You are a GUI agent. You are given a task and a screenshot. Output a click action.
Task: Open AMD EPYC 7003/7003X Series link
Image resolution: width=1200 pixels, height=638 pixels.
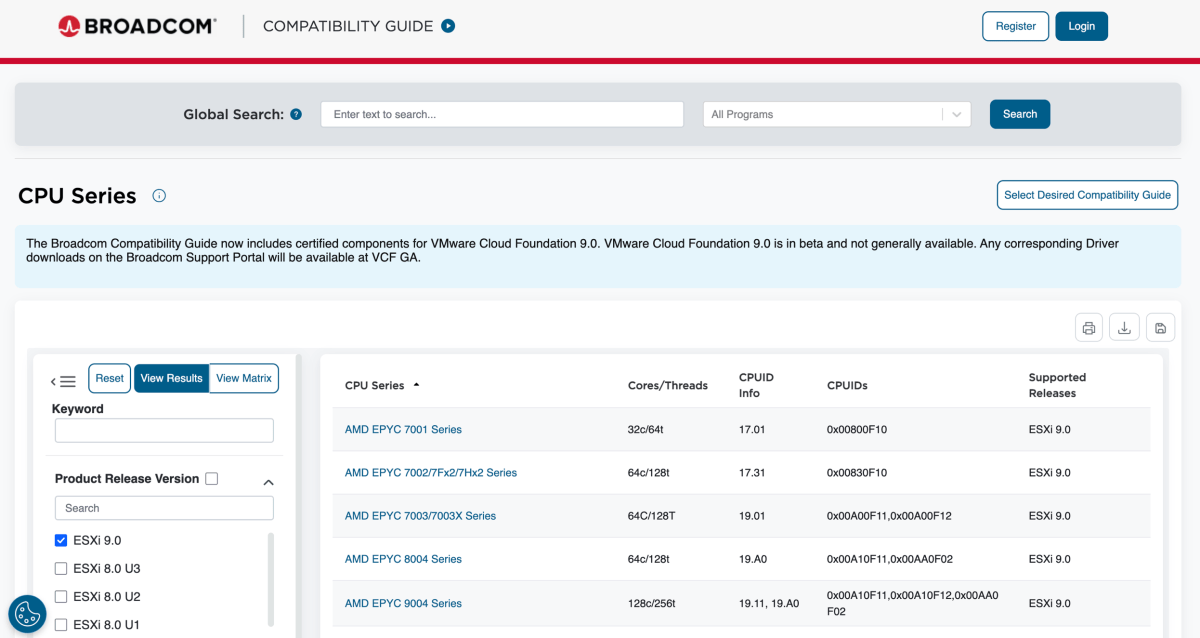tap(420, 516)
